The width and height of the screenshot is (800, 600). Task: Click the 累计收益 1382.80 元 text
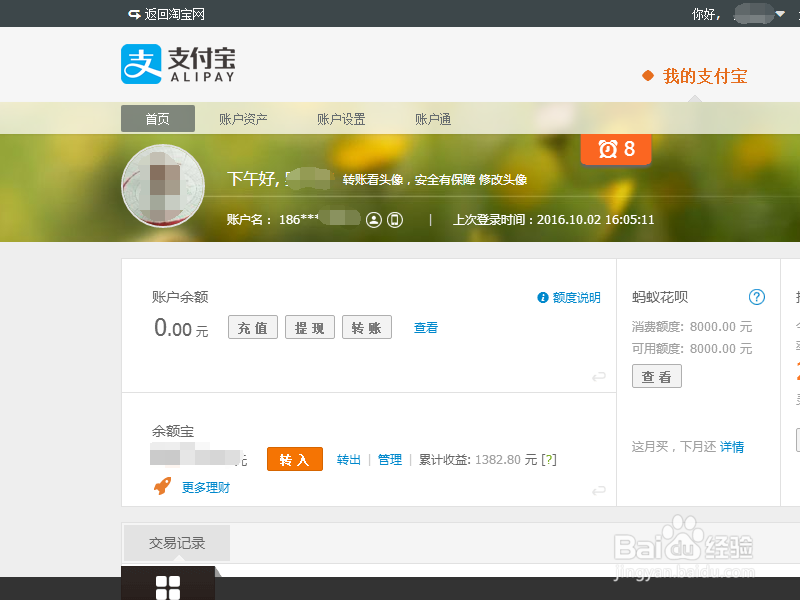point(478,460)
